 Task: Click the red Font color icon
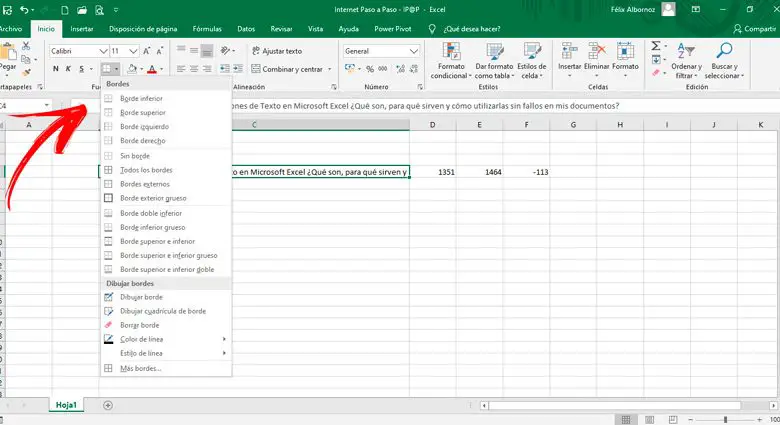tap(152, 69)
